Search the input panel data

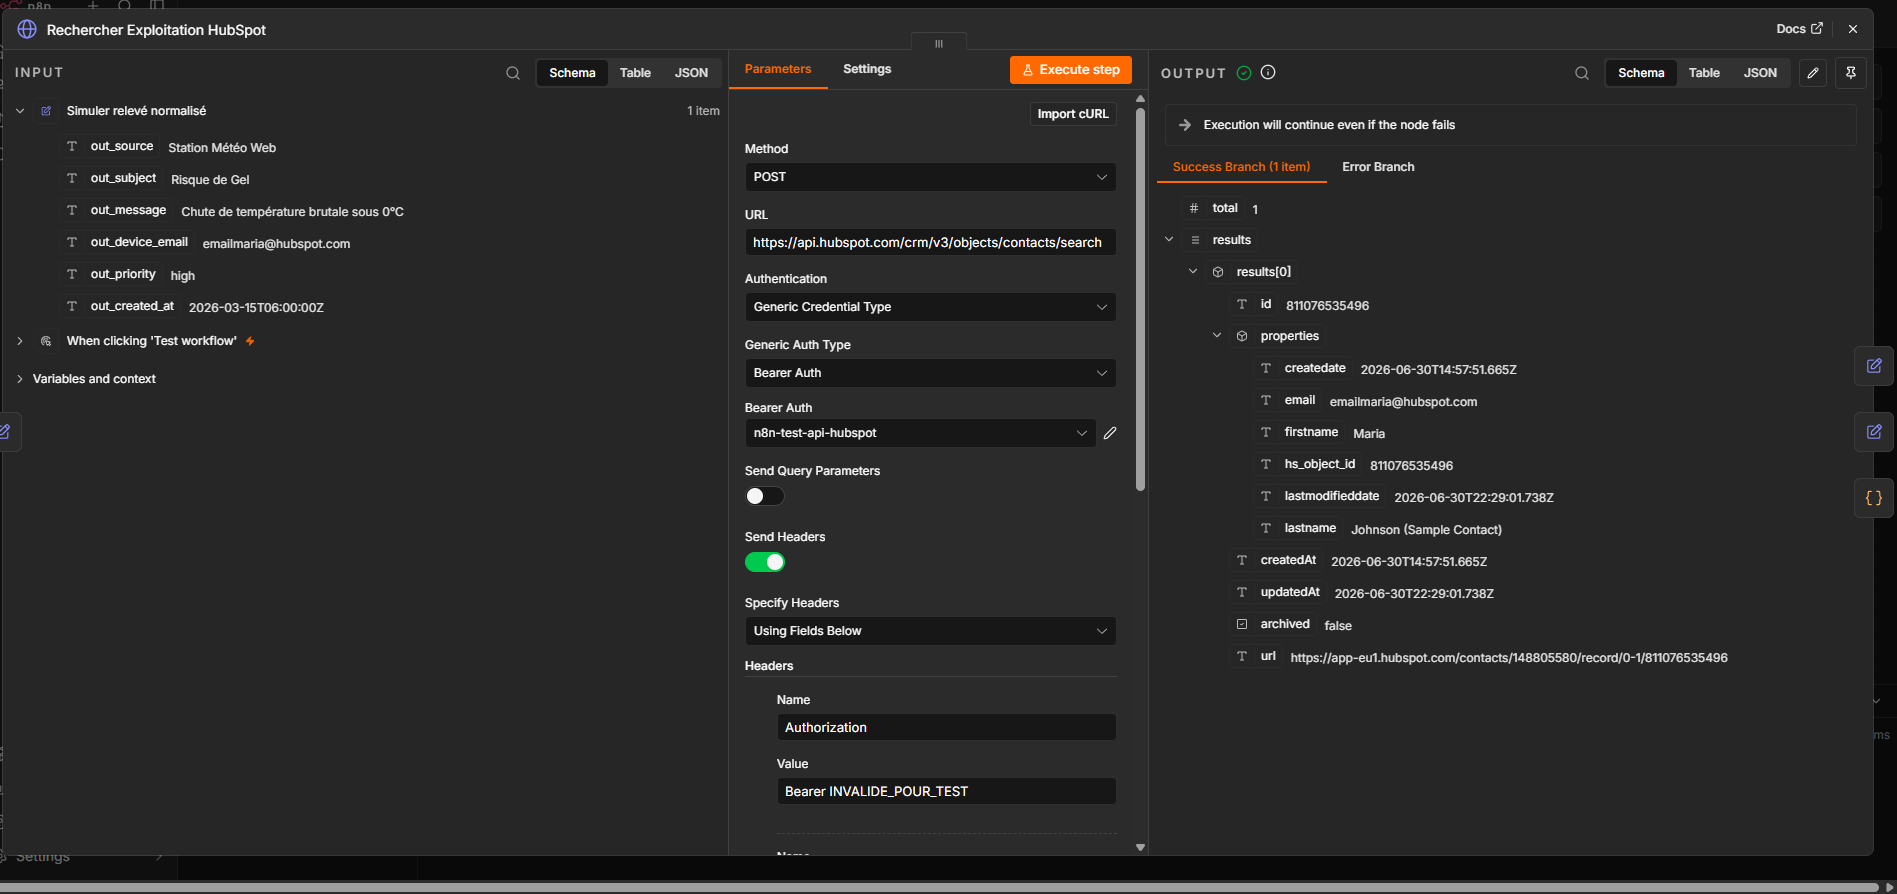click(513, 73)
